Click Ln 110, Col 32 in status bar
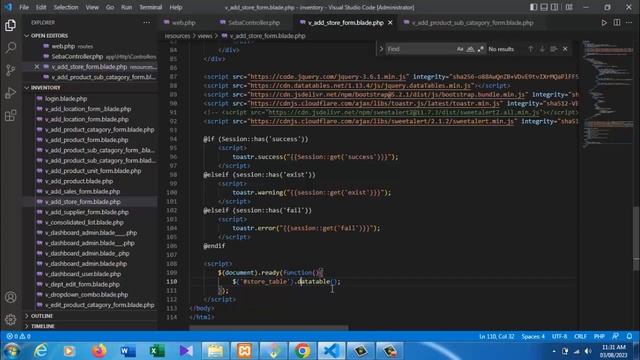Image resolution: width=640 pixels, height=360 pixels. click(x=496, y=337)
